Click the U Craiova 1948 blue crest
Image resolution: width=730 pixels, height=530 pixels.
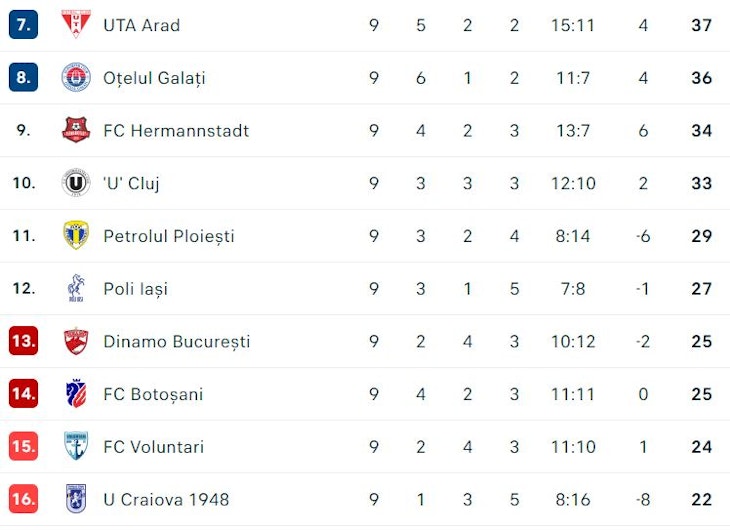(x=76, y=499)
